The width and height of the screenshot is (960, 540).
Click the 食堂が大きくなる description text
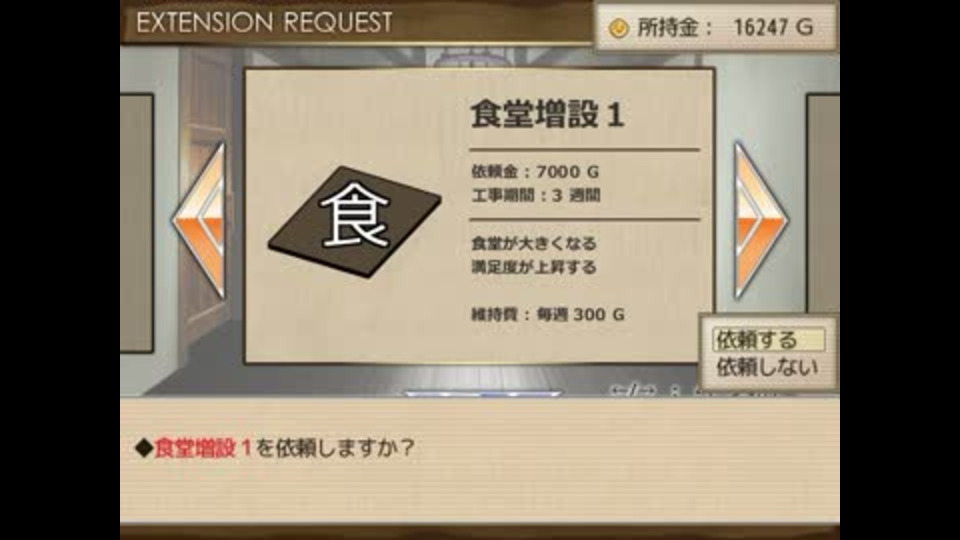(534, 244)
